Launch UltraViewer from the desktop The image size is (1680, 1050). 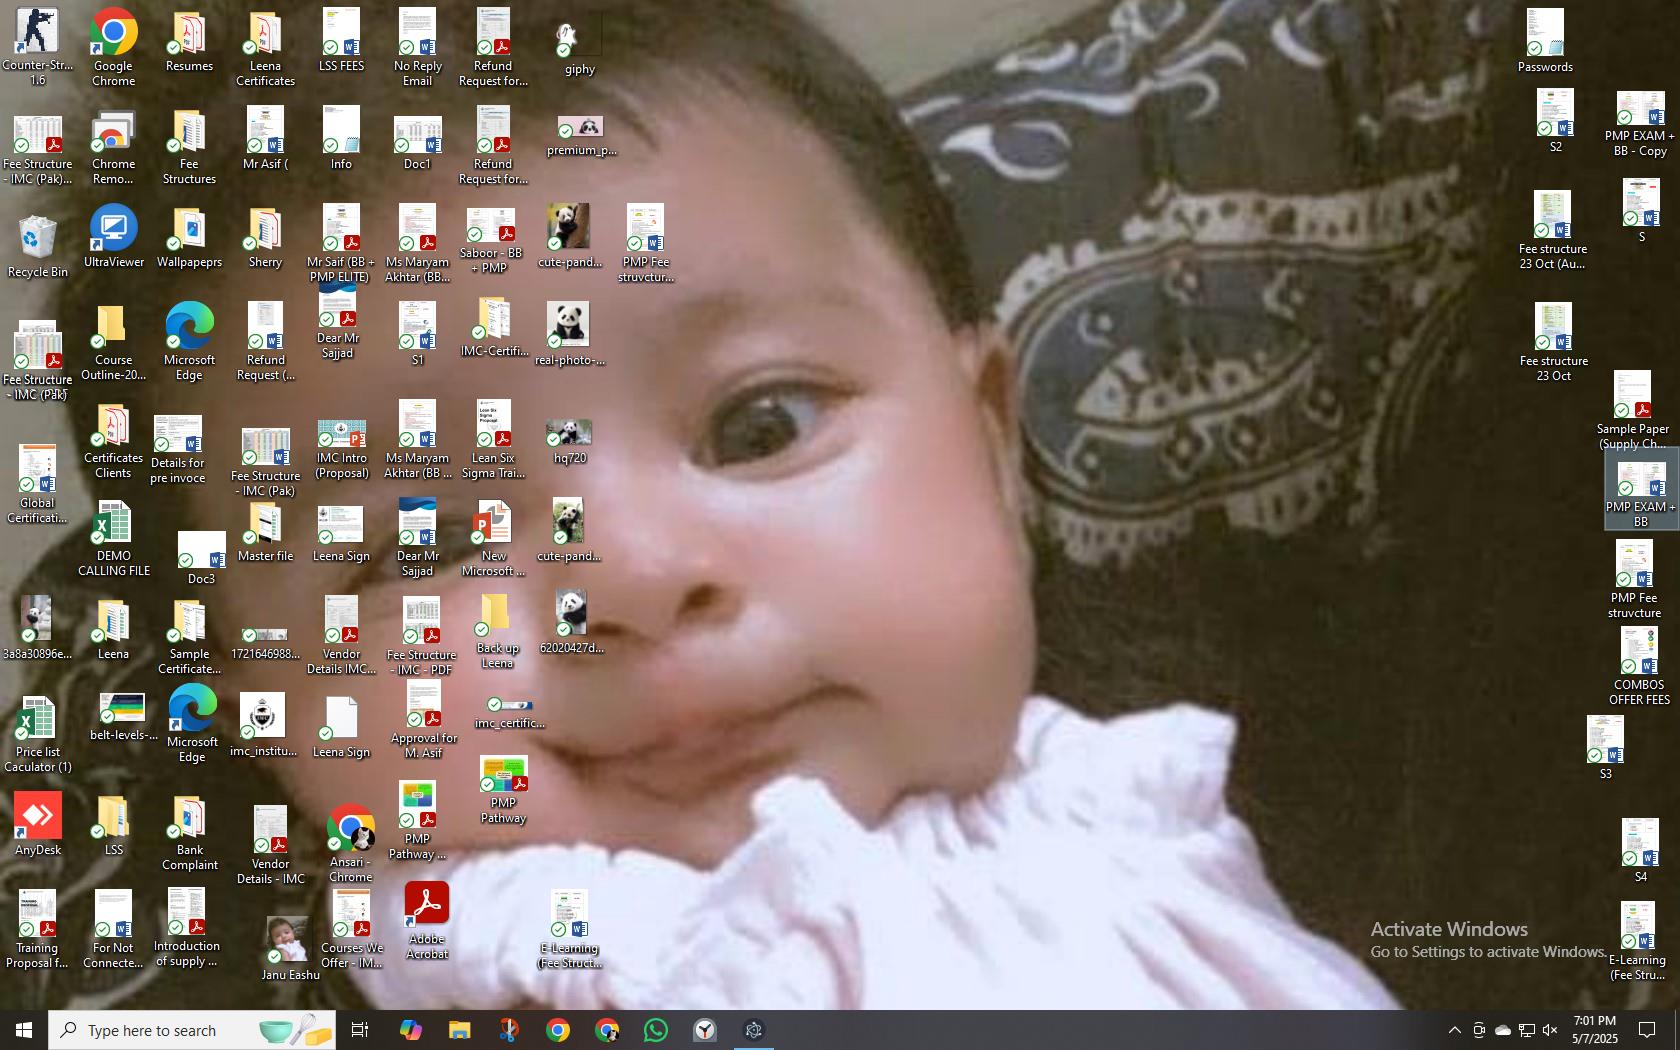pyautogui.click(x=113, y=236)
